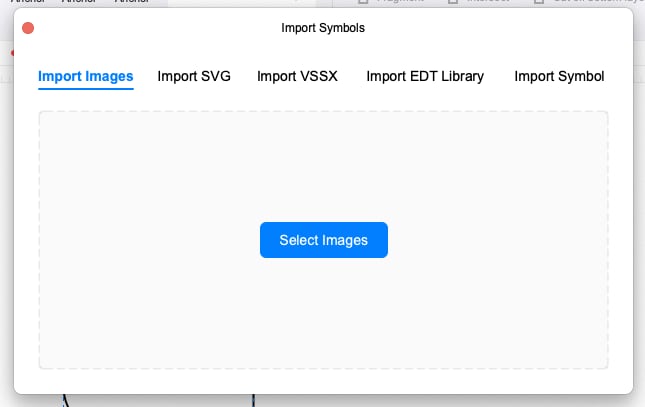Viewport: 645px width, 407px height.
Task: Activate the Import Images tab
Action: pos(85,76)
